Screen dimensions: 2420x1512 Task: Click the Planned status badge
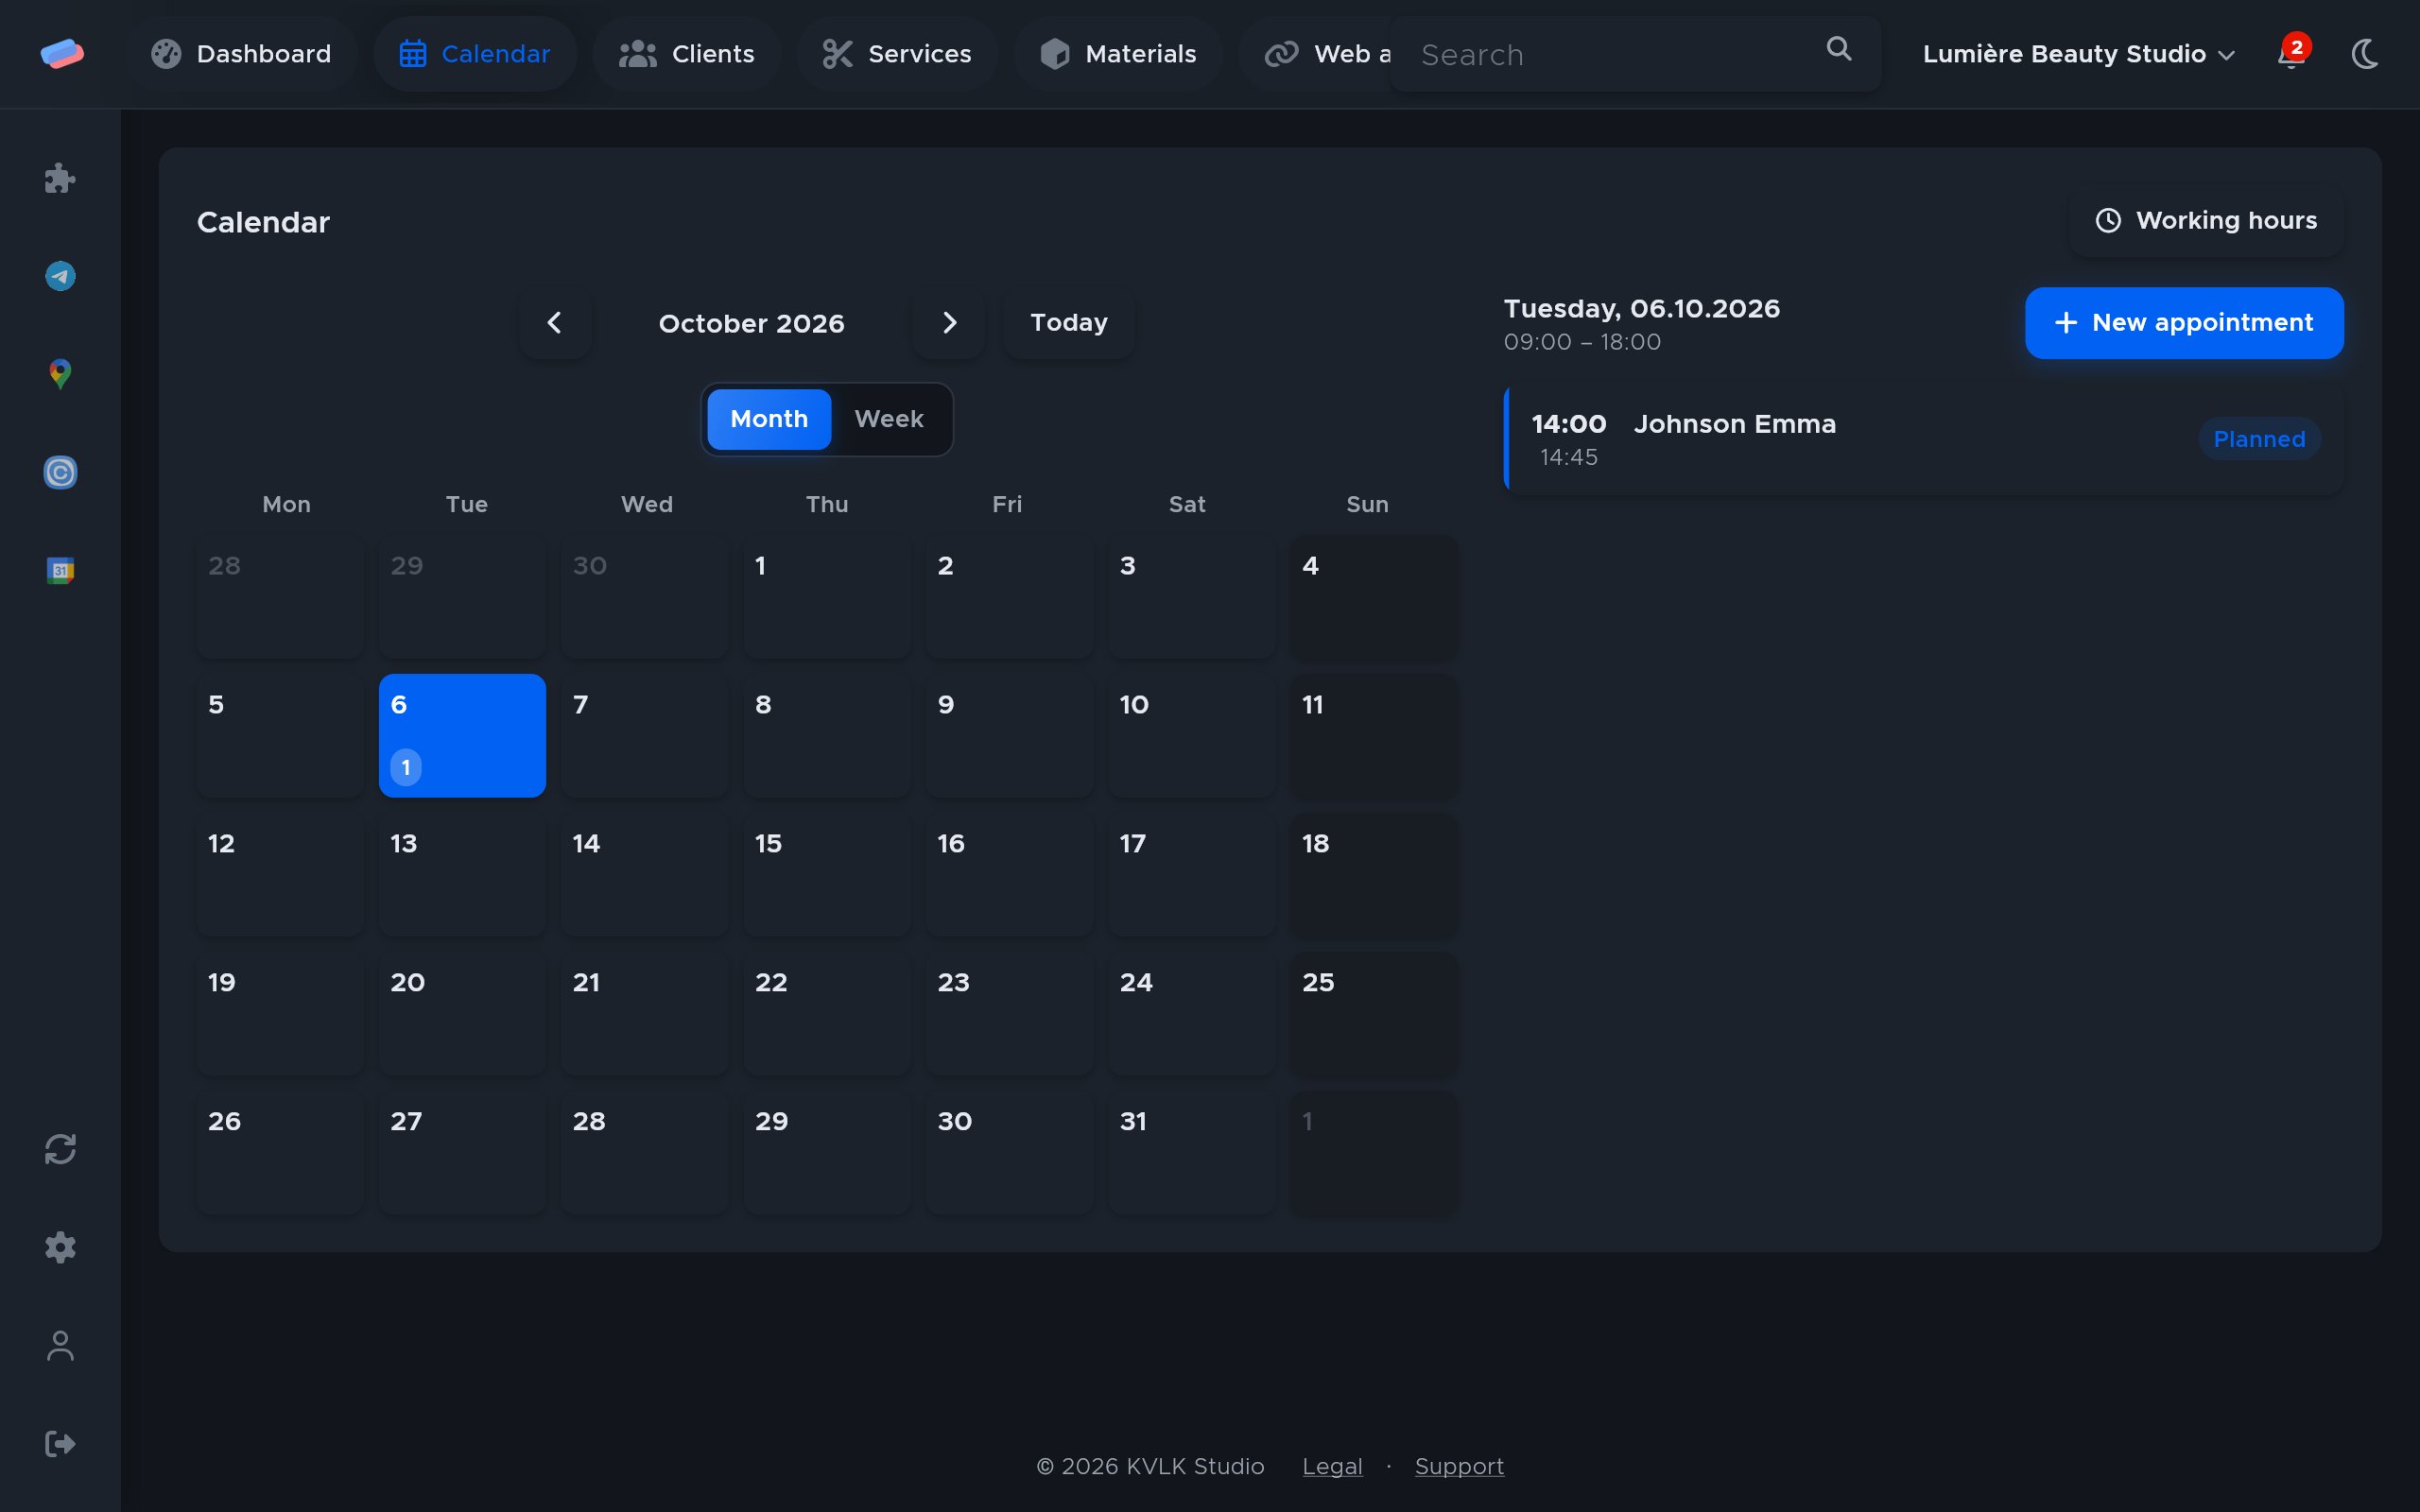pos(2259,439)
